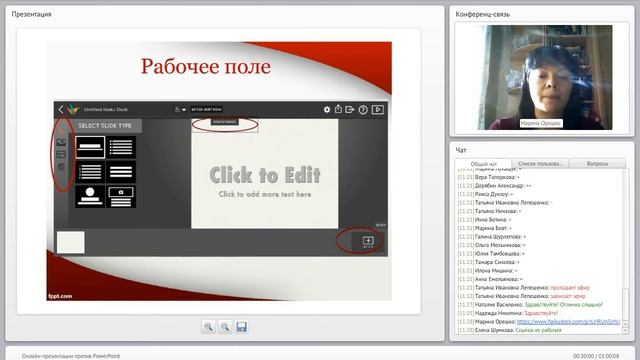Click the Чат panel title
This screenshot has width=640, height=360.
(x=461, y=150)
